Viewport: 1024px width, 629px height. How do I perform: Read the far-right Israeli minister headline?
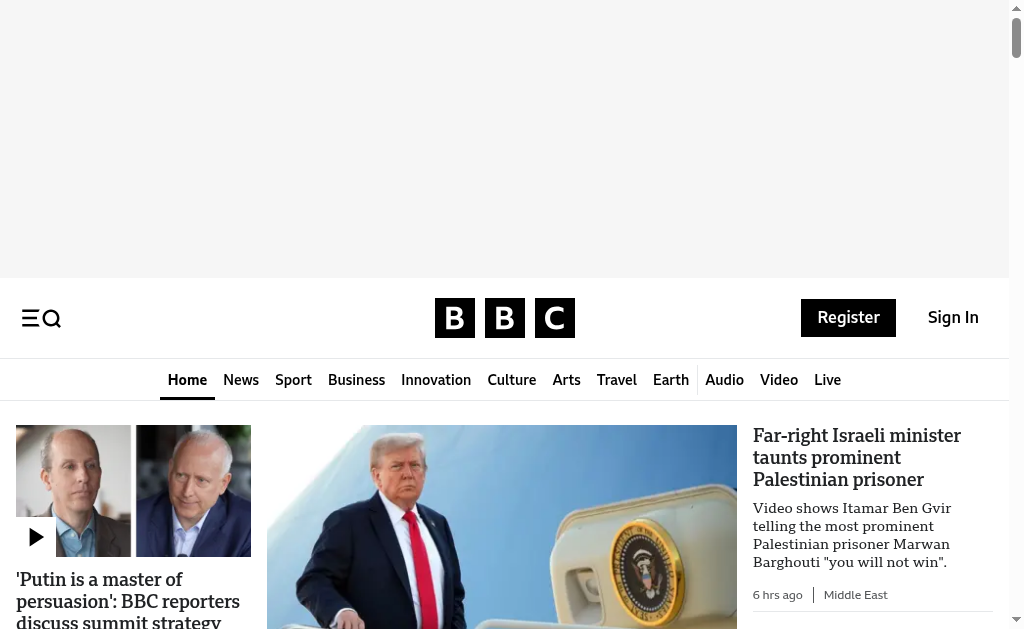(x=857, y=457)
